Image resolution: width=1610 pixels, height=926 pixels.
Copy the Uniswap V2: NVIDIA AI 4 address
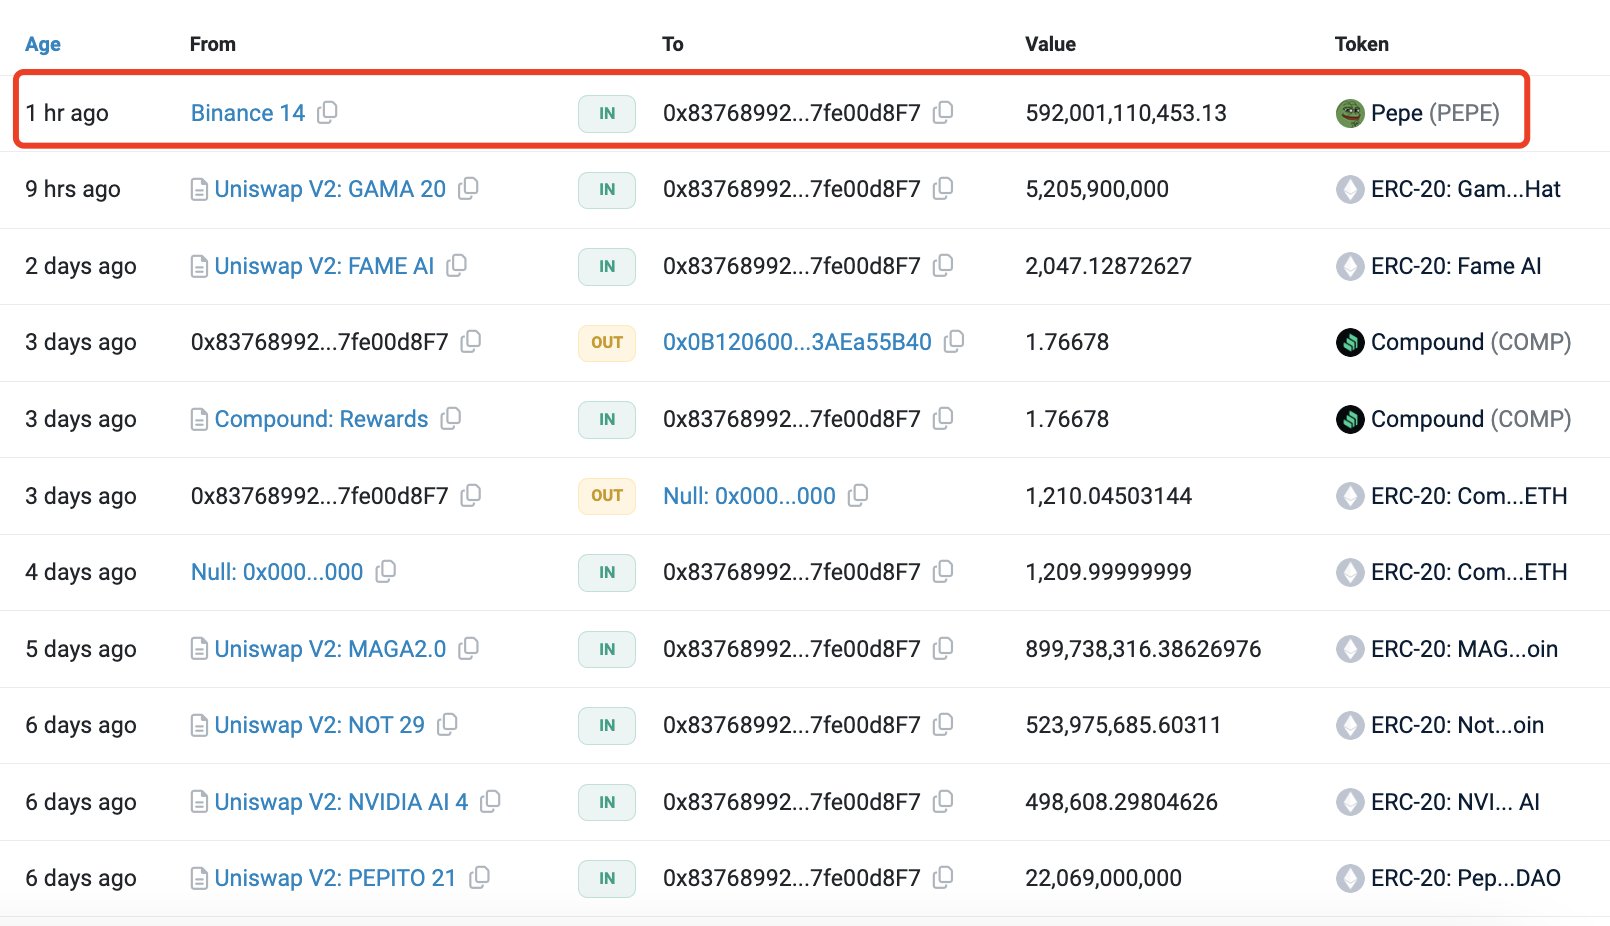pyautogui.click(x=490, y=802)
